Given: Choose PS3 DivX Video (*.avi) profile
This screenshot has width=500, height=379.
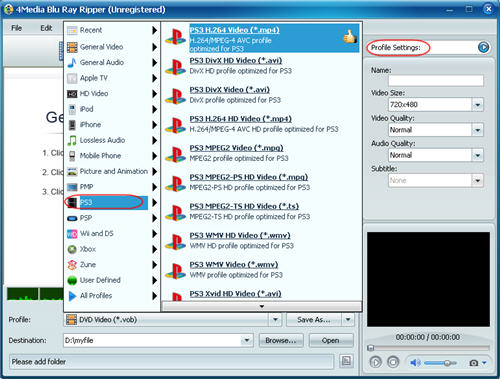Looking at the screenshot, I should click(x=261, y=95).
